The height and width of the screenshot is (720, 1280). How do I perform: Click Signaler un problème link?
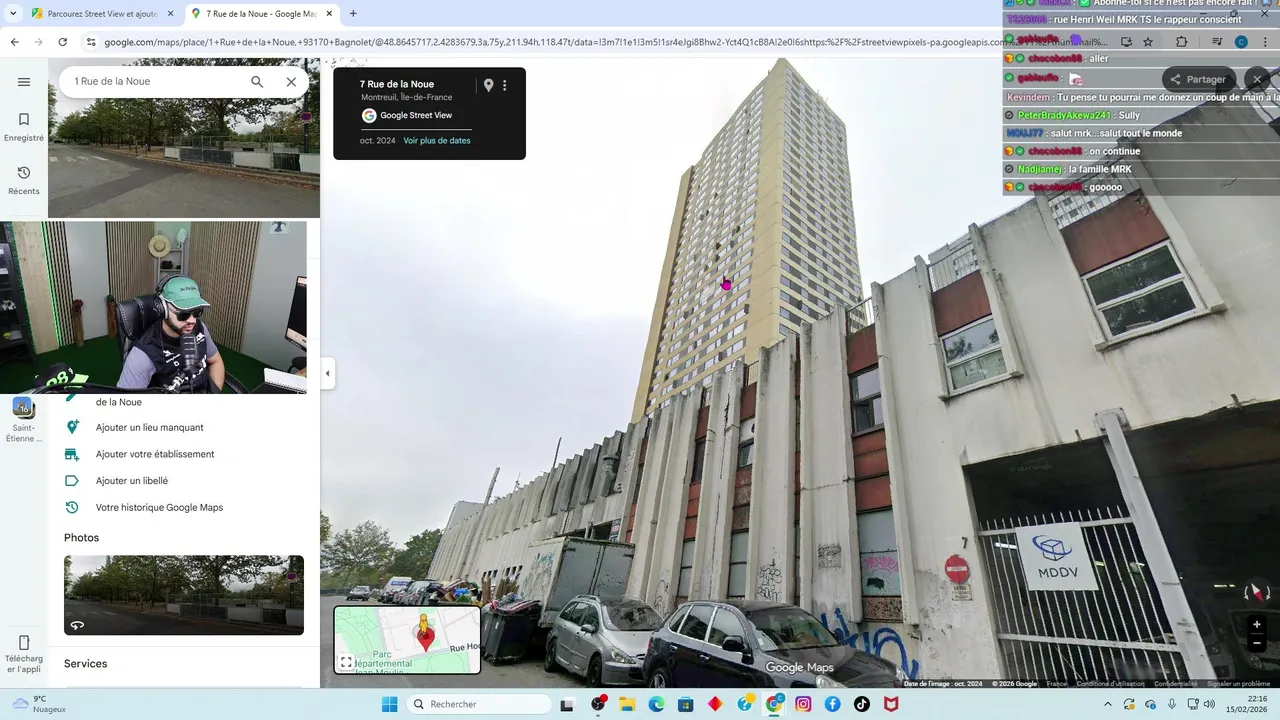click(x=1238, y=684)
